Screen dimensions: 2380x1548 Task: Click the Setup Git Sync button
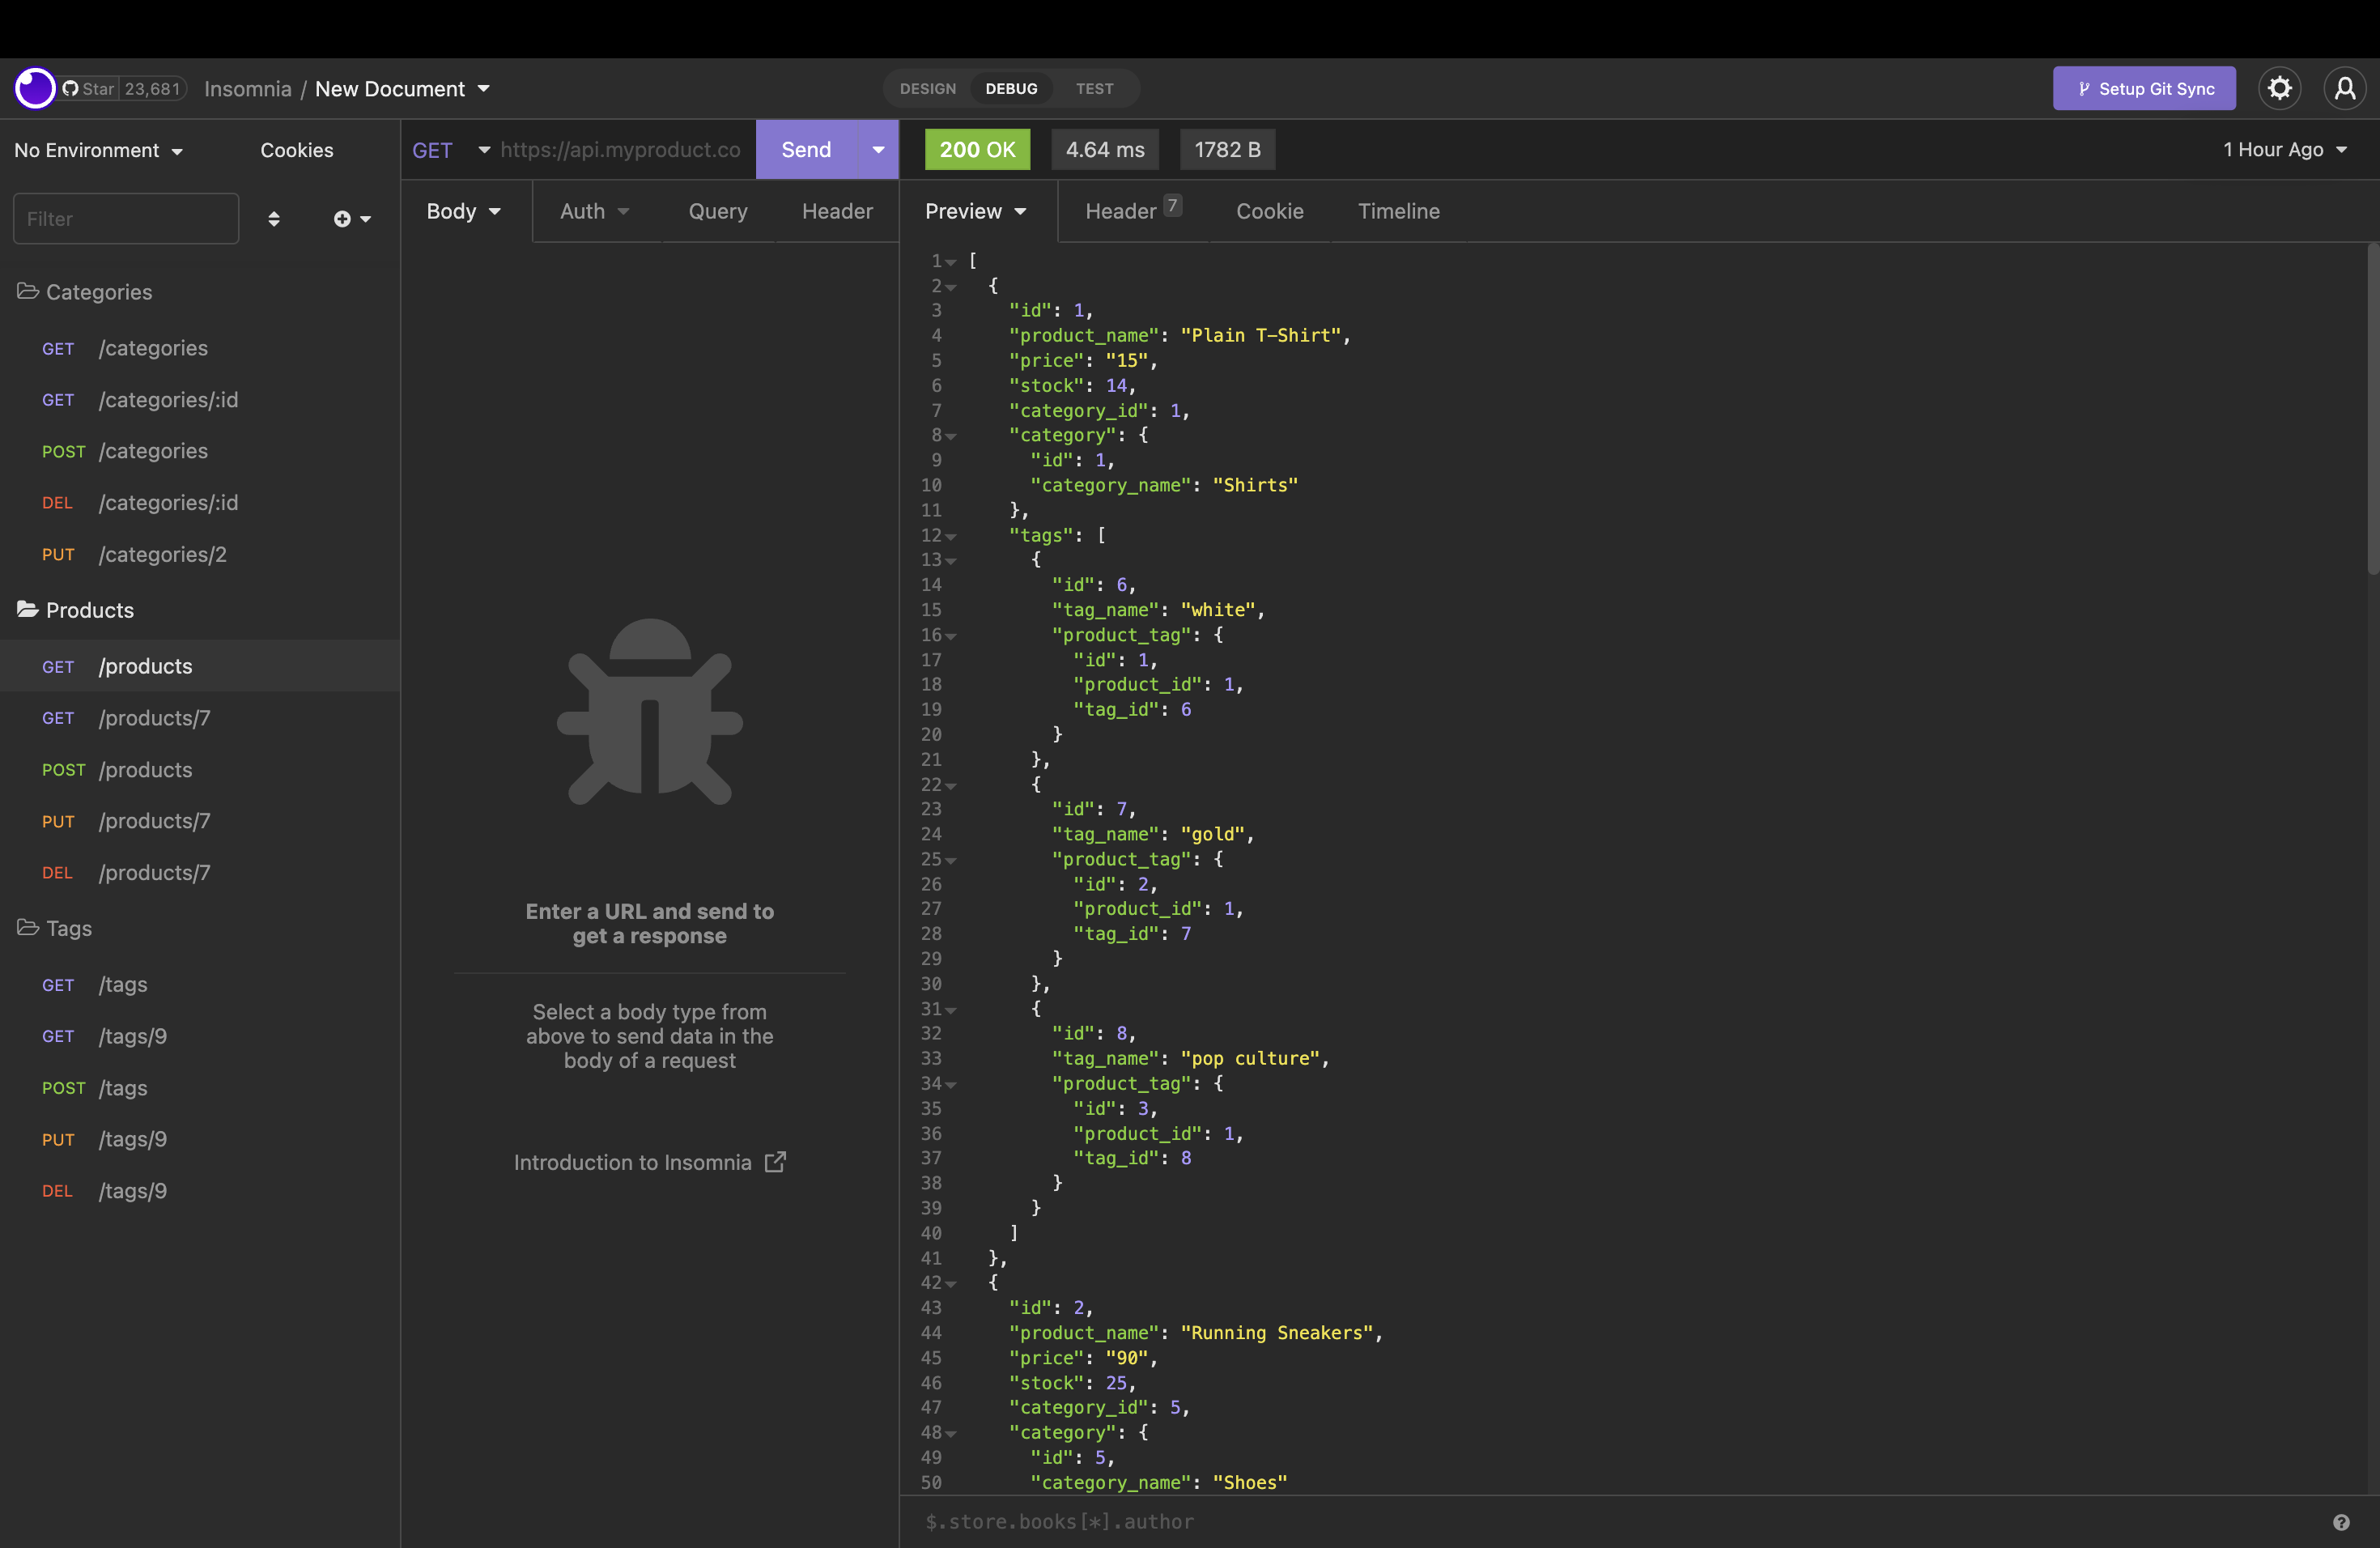(2143, 88)
